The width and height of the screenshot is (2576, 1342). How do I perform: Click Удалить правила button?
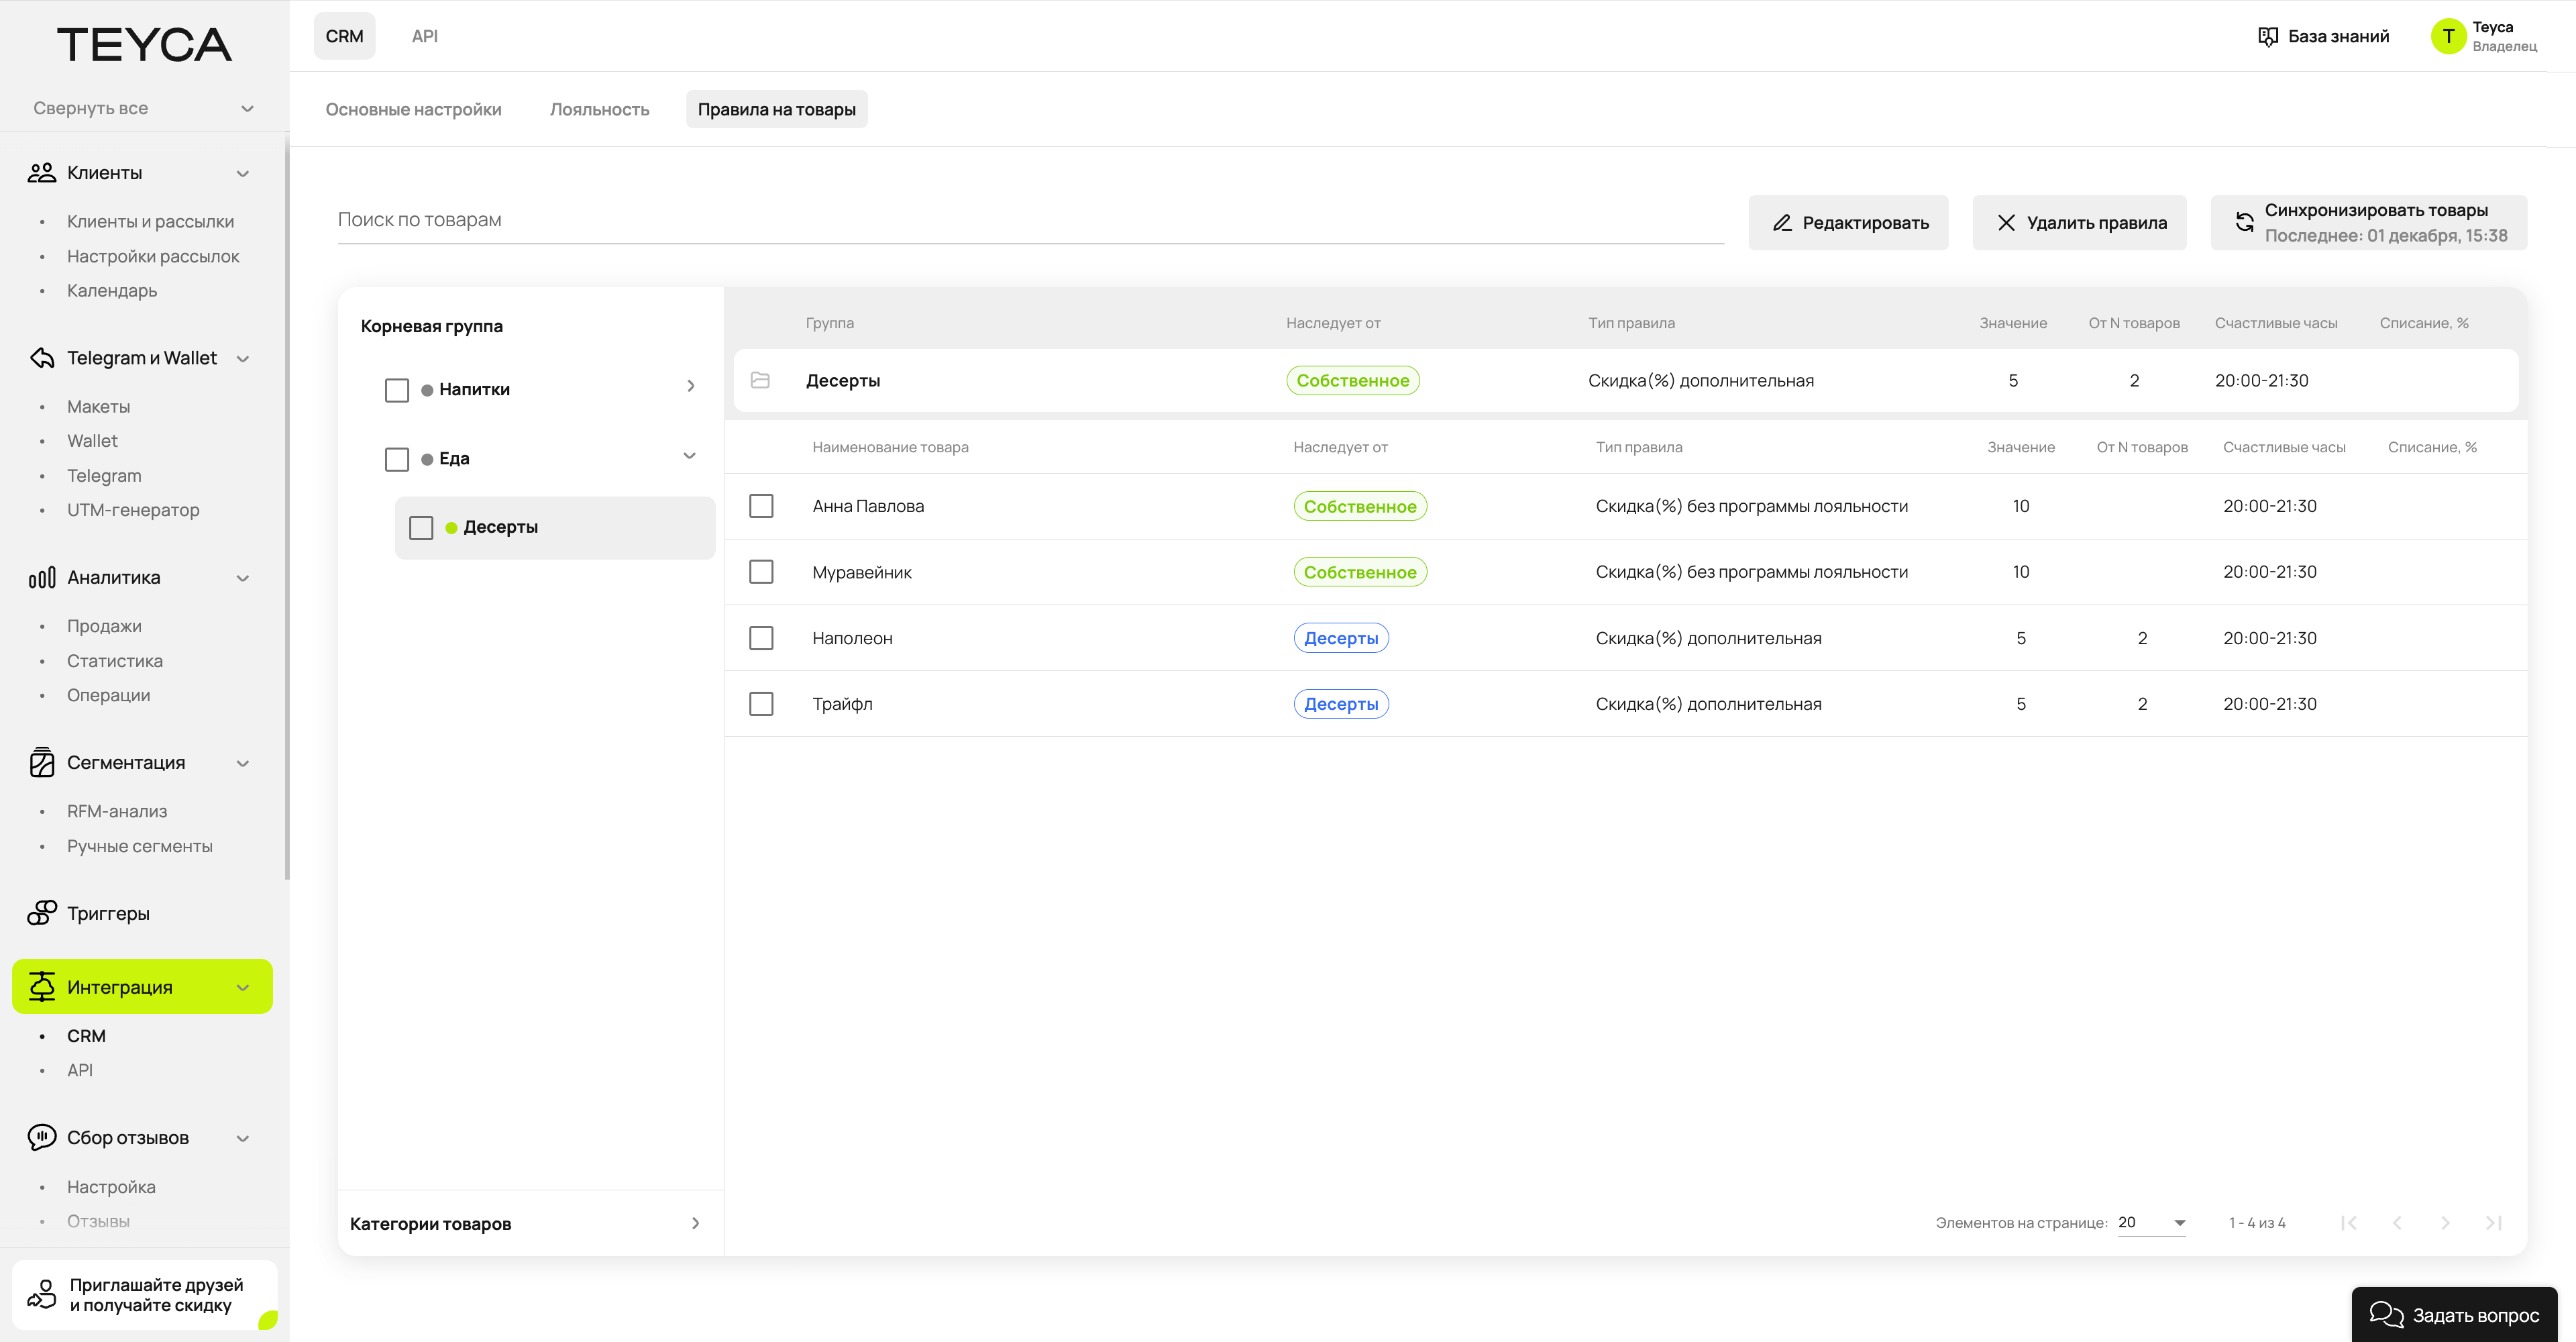coord(2079,223)
